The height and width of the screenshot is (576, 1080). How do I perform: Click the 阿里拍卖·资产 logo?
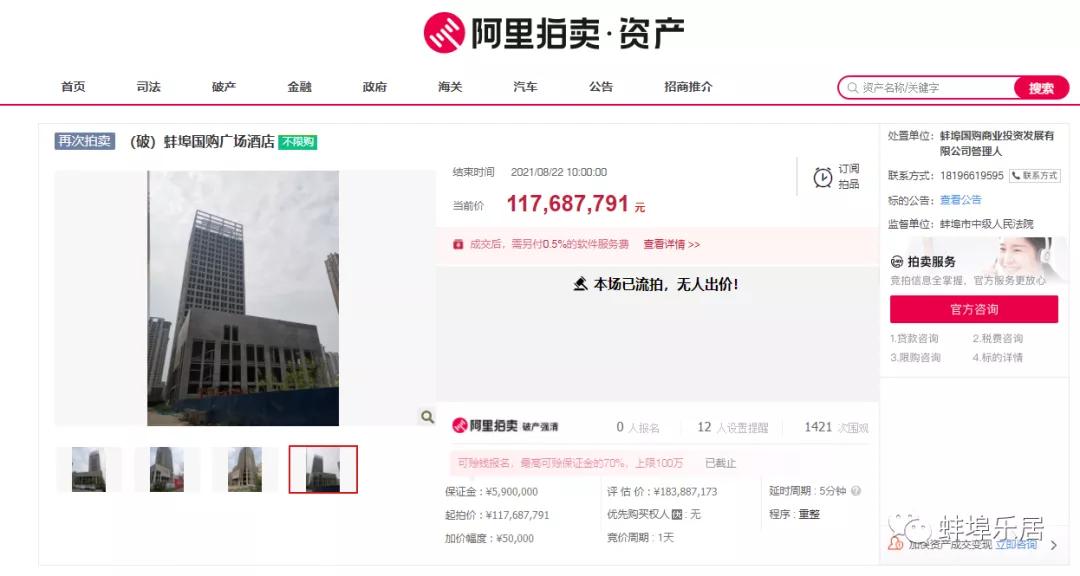click(554, 32)
